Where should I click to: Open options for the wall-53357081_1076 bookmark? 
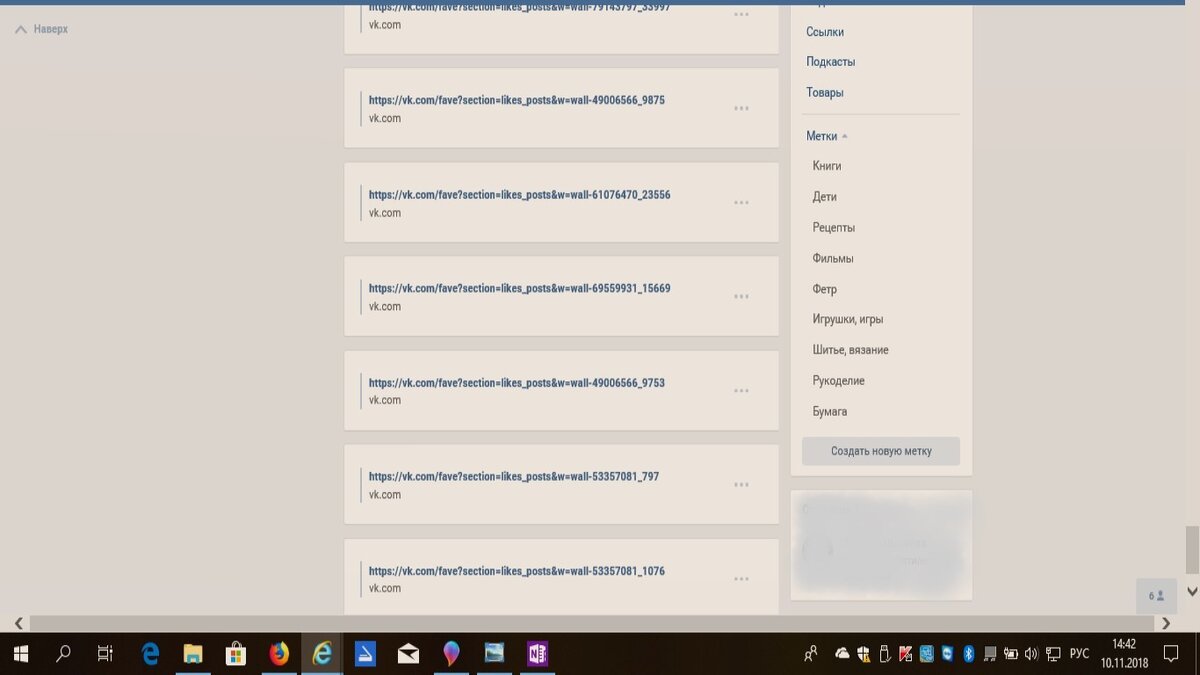pyautogui.click(x=741, y=578)
